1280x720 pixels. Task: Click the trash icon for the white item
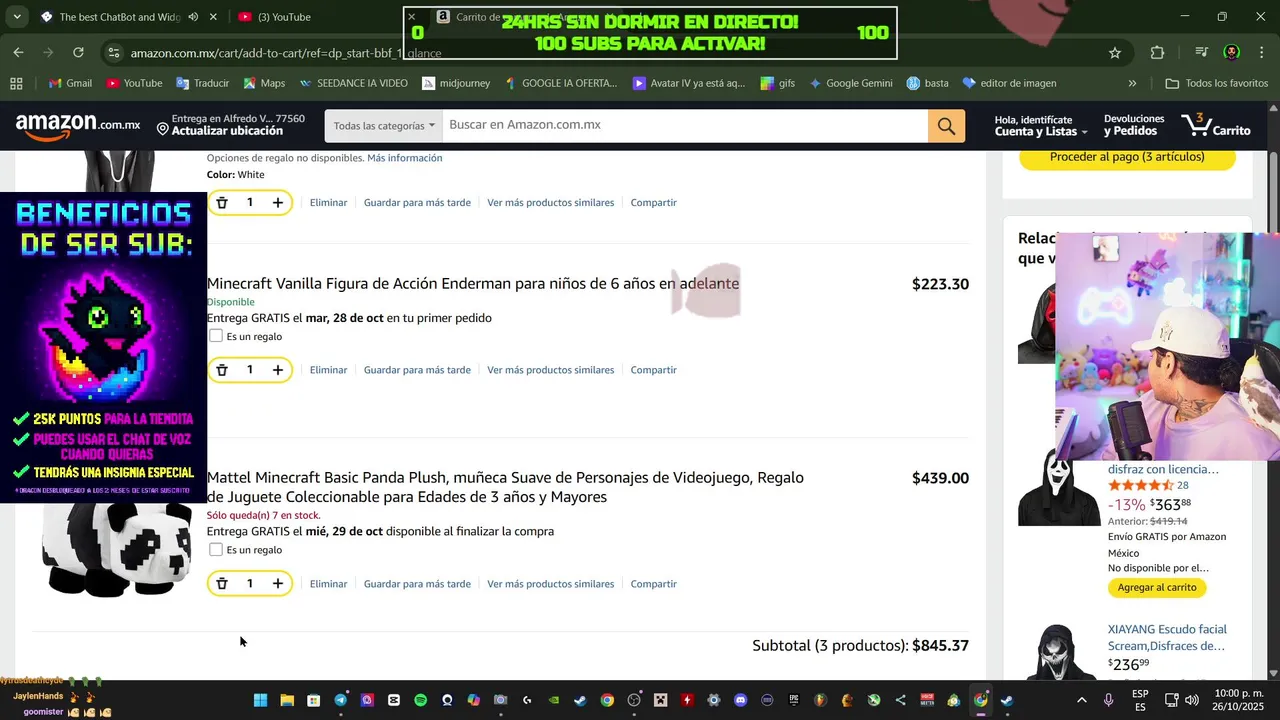222,202
